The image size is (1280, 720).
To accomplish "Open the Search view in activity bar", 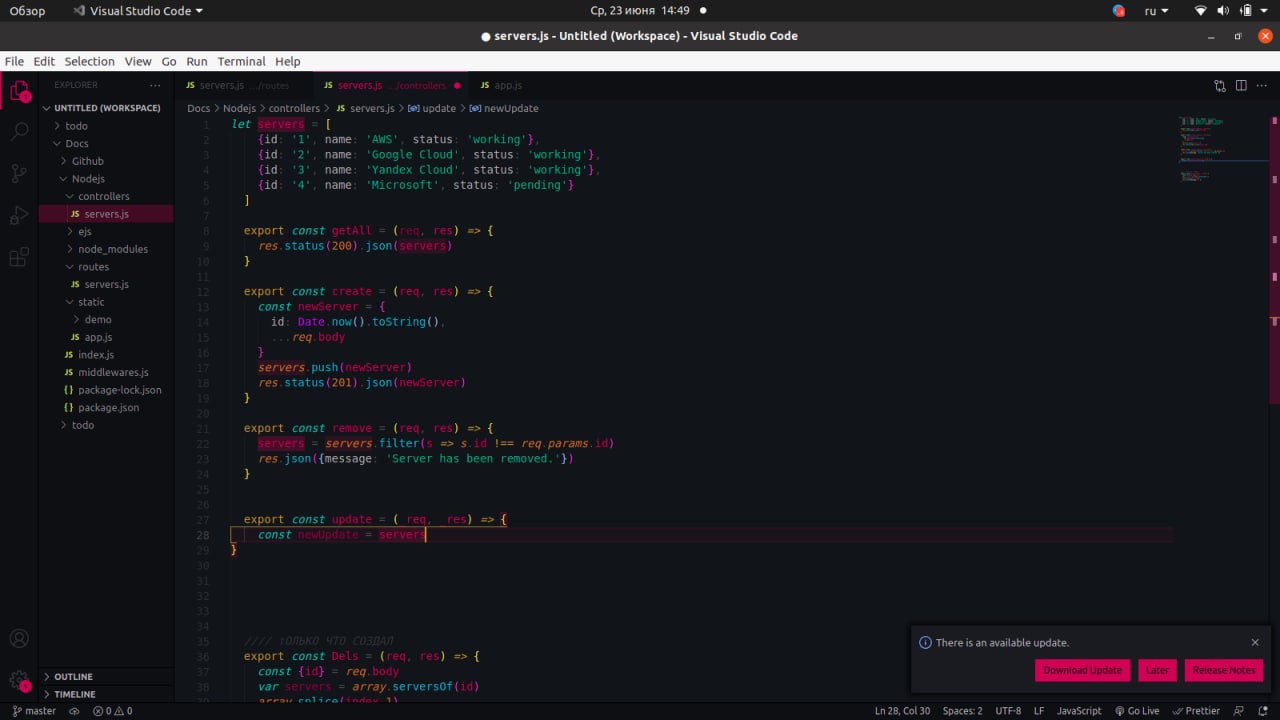I will coord(19,131).
